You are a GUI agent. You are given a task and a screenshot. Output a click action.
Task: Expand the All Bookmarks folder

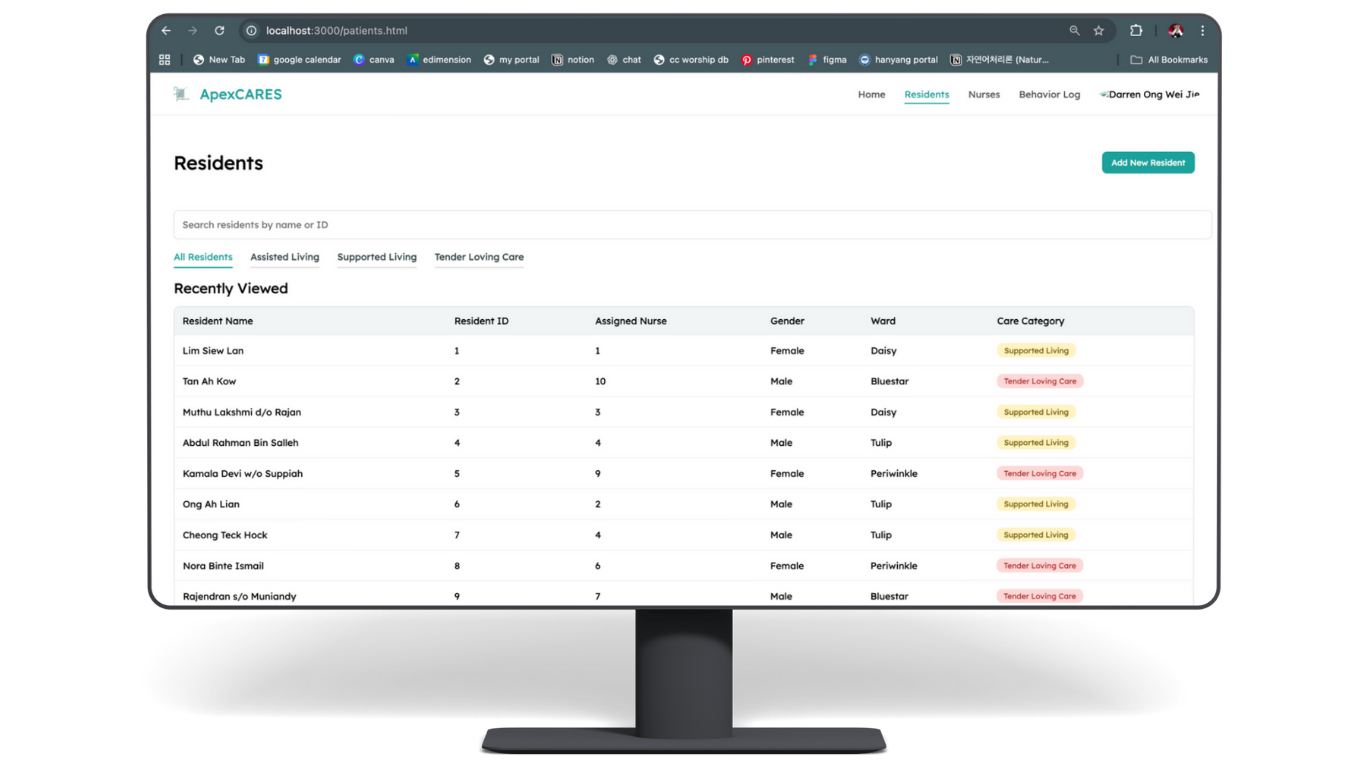(1168, 60)
